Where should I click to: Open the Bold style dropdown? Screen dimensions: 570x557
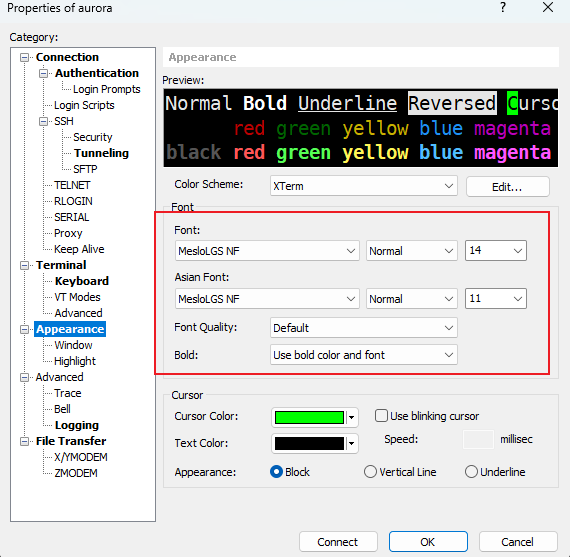click(x=364, y=355)
